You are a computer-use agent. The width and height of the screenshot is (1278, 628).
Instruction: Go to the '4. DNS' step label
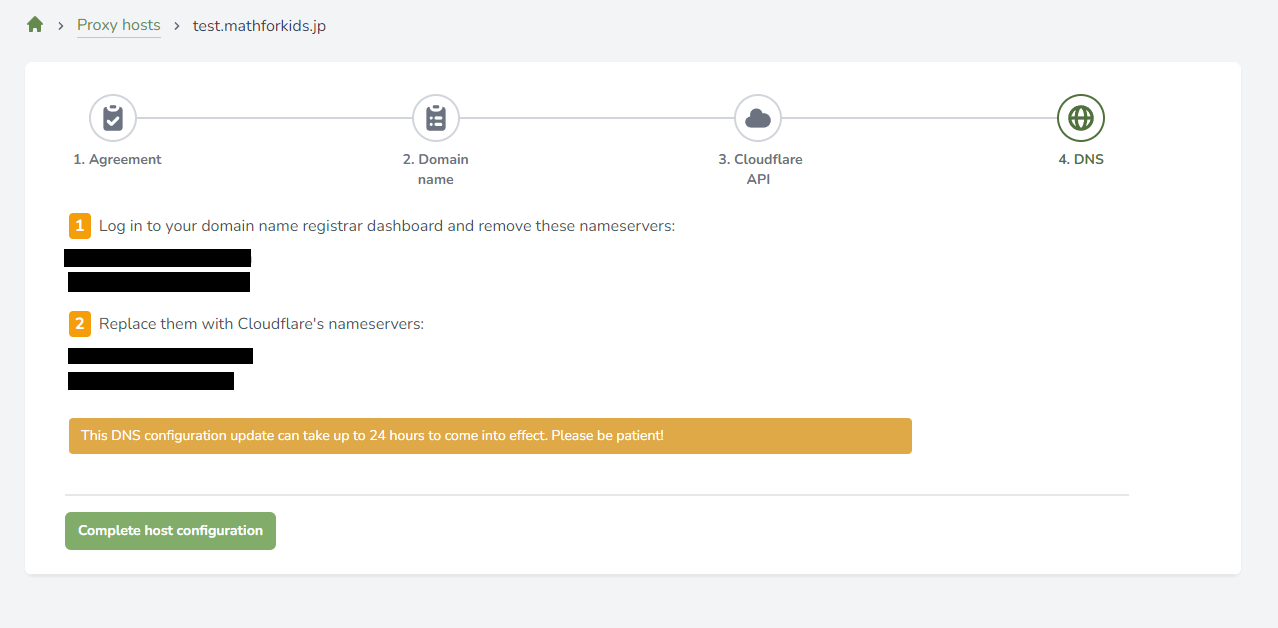[1081, 159]
